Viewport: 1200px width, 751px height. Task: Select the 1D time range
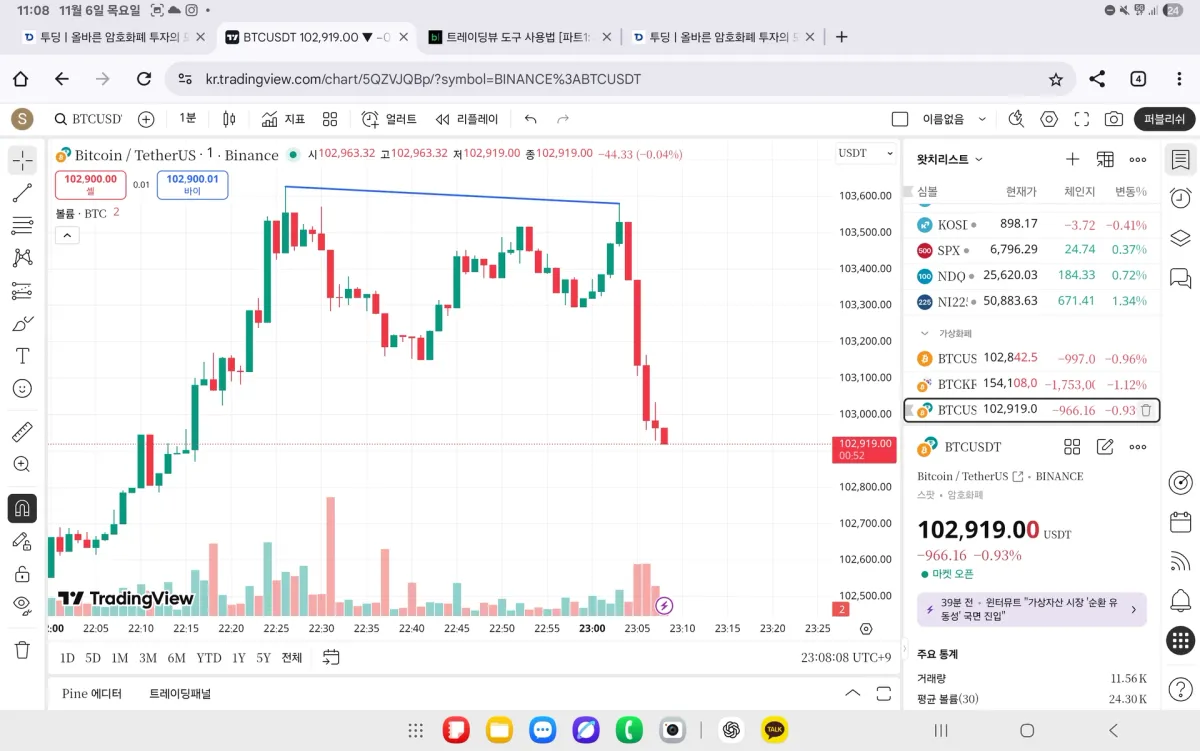click(x=67, y=657)
